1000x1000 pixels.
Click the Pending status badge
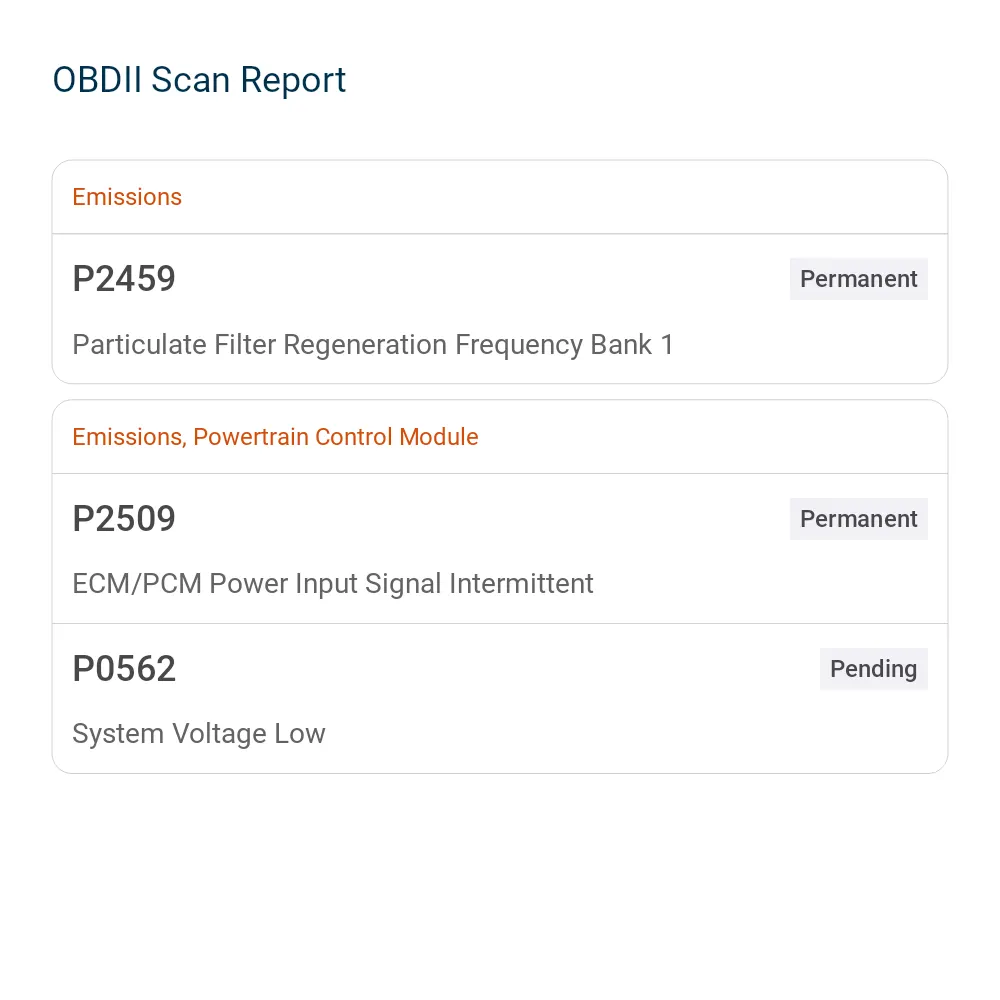874,668
